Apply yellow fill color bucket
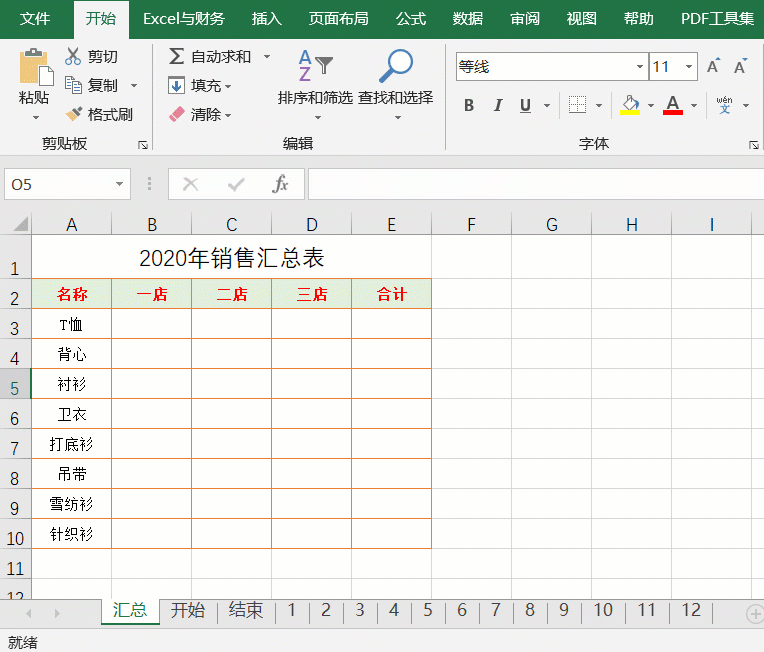Image resolution: width=764 pixels, height=652 pixels. click(630, 105)
